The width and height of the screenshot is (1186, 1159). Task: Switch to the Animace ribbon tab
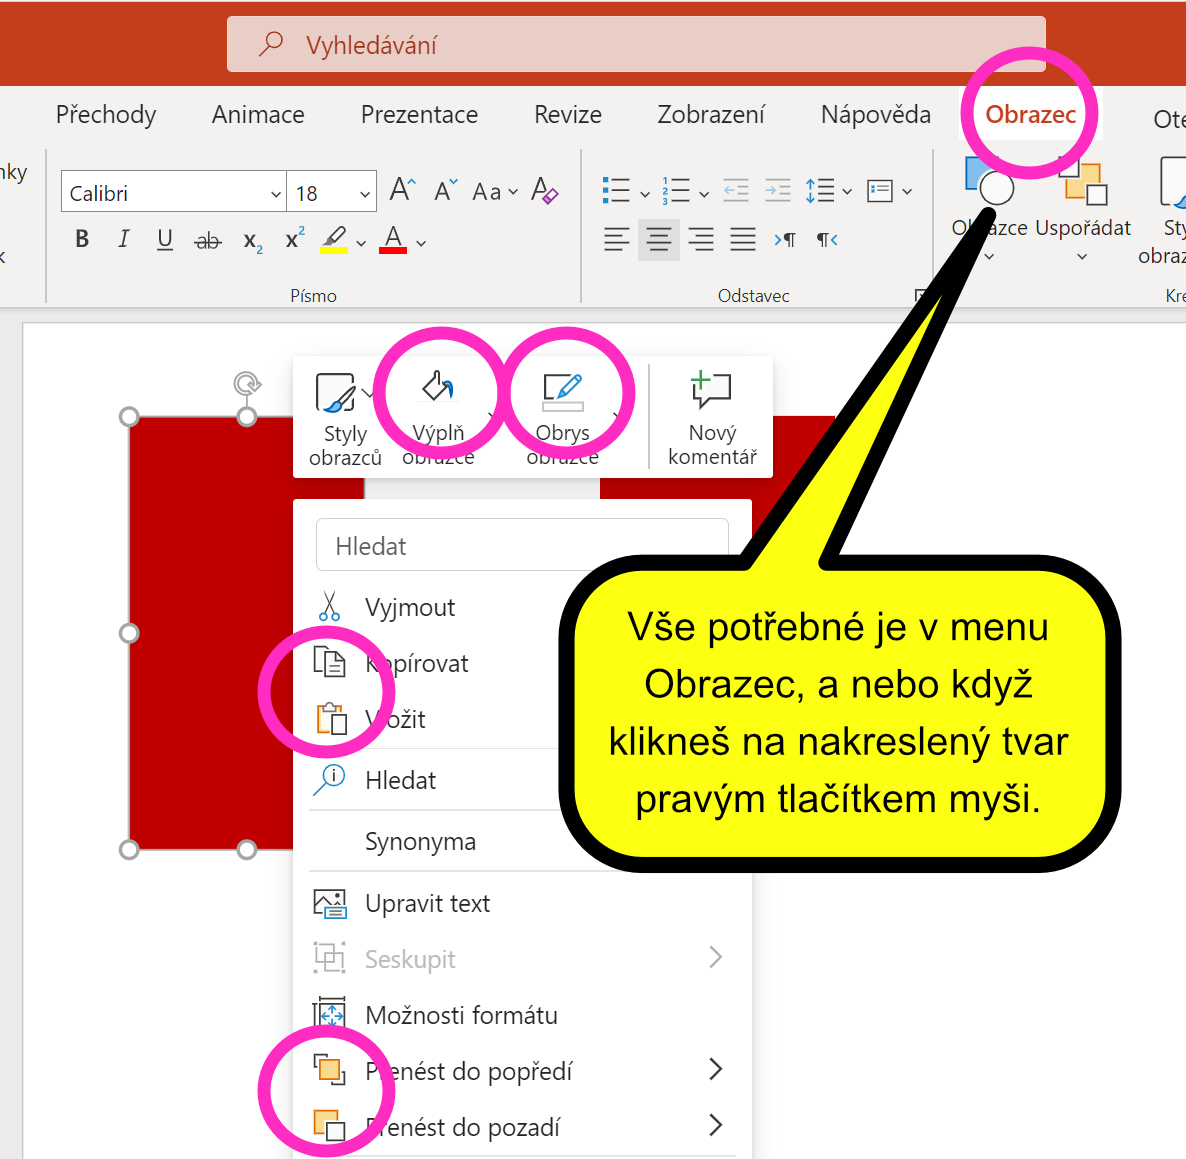coord(258,115)
